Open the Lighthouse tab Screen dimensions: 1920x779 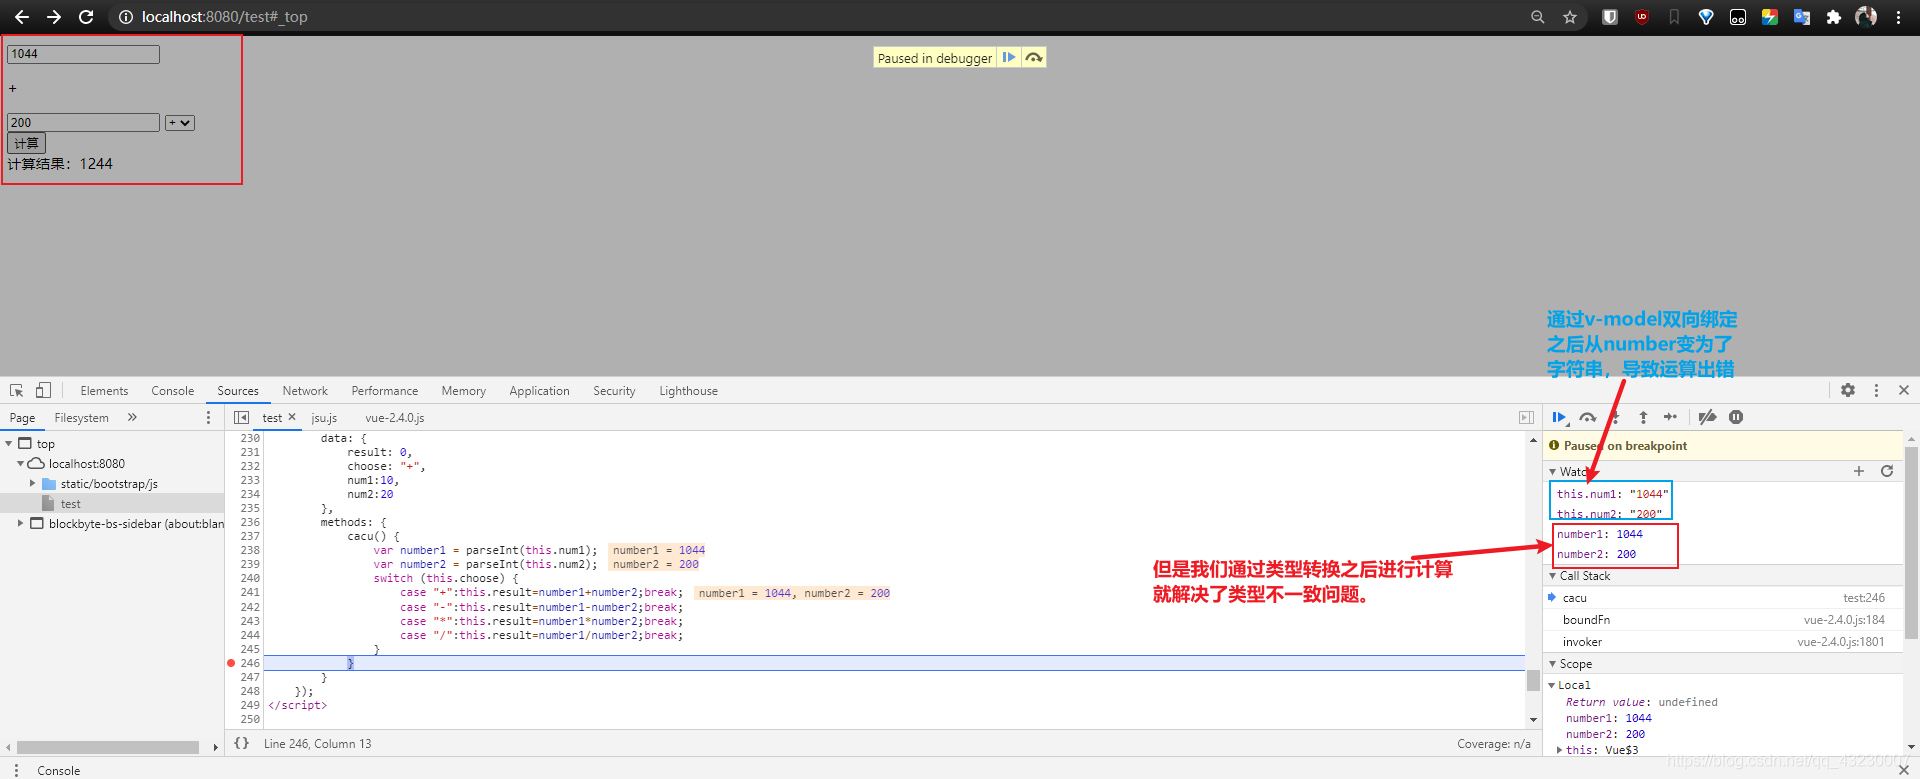(688, 391)
